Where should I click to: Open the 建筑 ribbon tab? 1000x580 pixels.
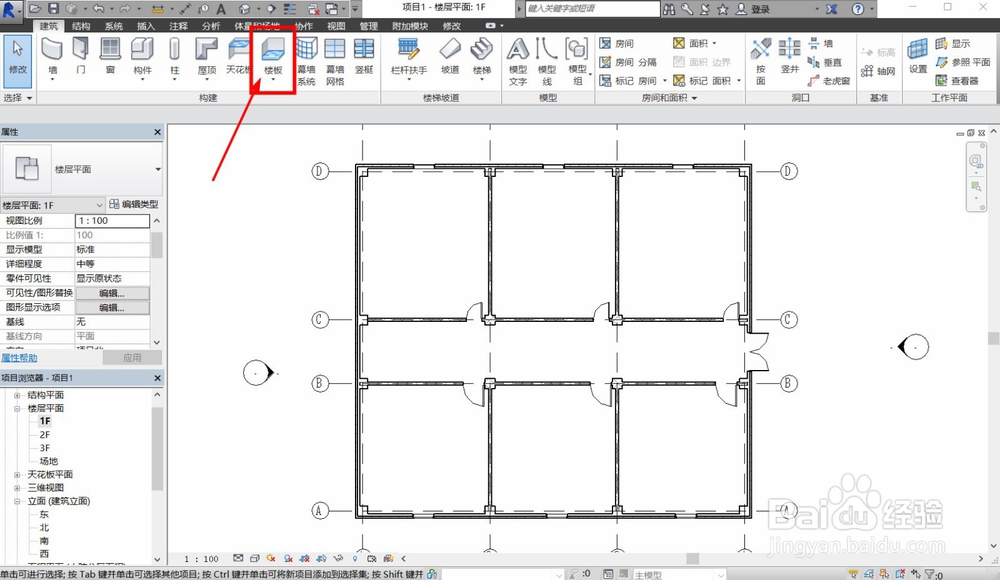pos(48,26)
